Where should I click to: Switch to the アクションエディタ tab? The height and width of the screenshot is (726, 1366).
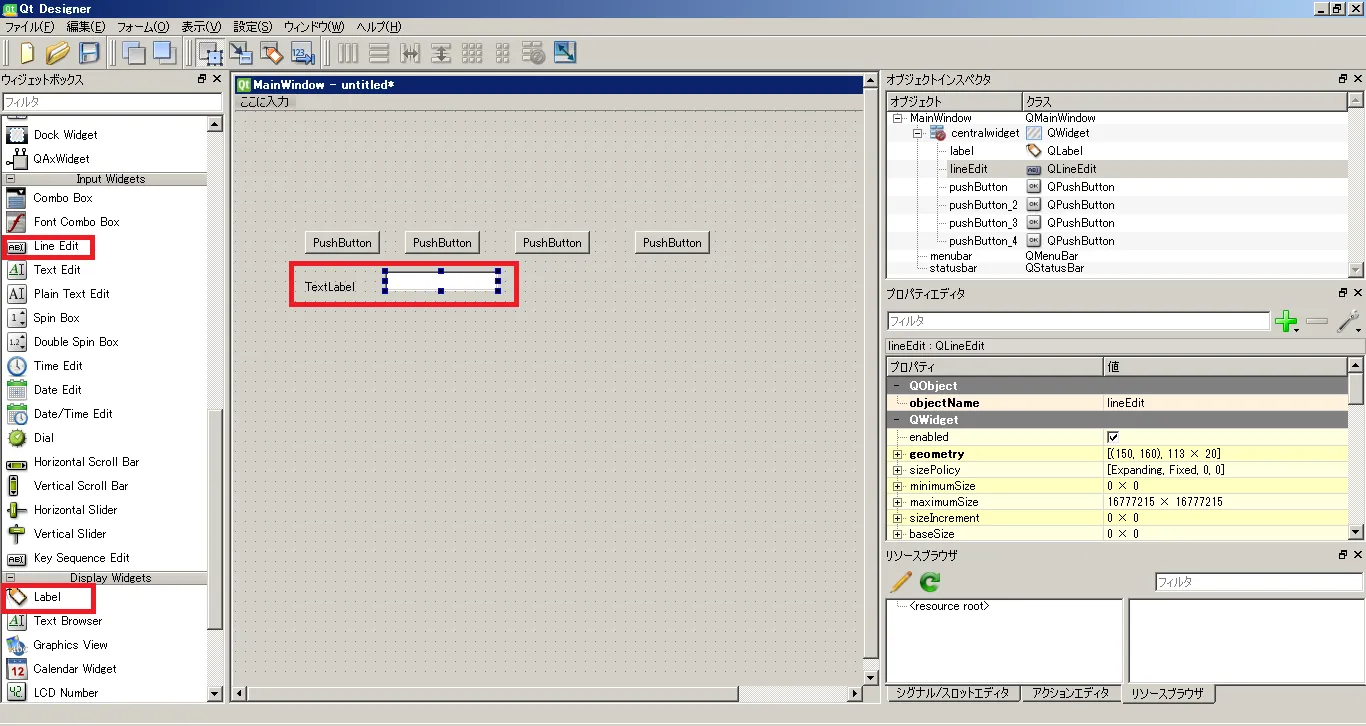point(1070,693)
